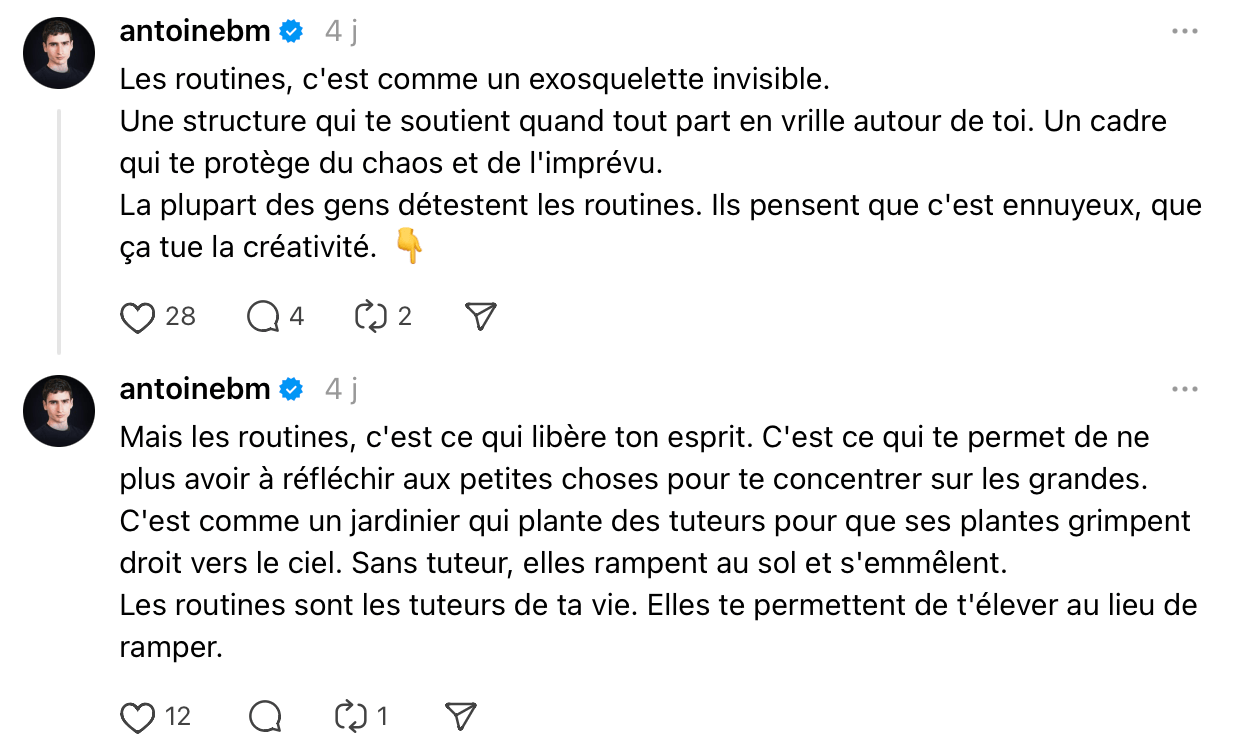Screen dimensions: 1242x750
Task: Open the first post via its "4 j" timestamp
Action: [341, 32]
